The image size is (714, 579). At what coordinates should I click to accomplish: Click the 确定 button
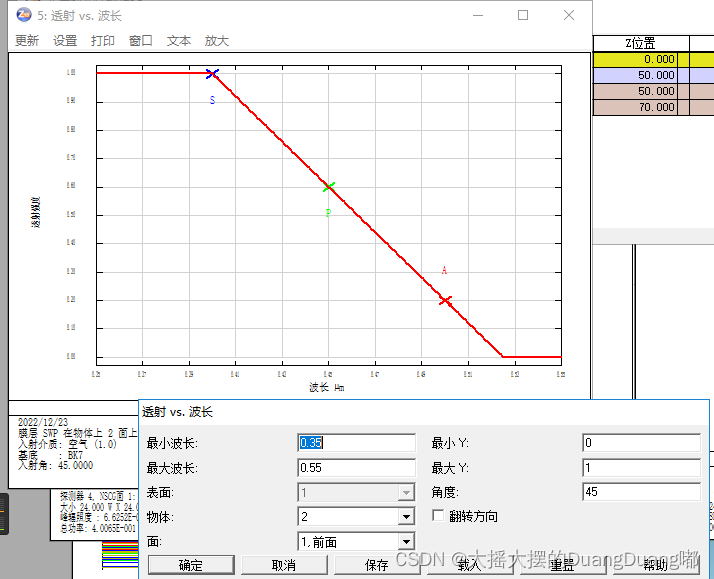coord(191,565)
